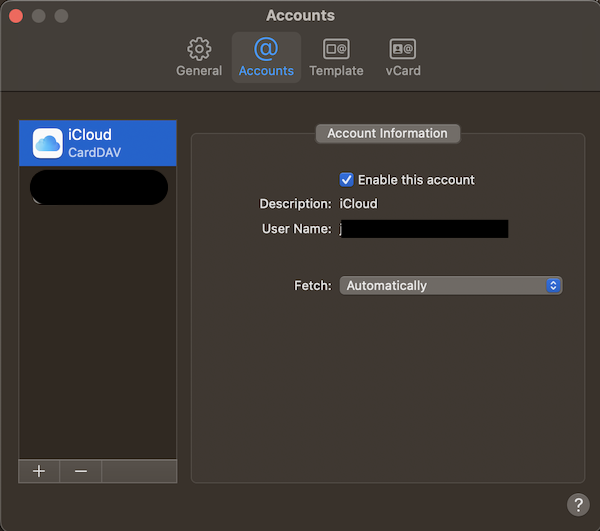Click the User Name field value
The height and width of the screenshot is (531, 600).
click(424, 229)
